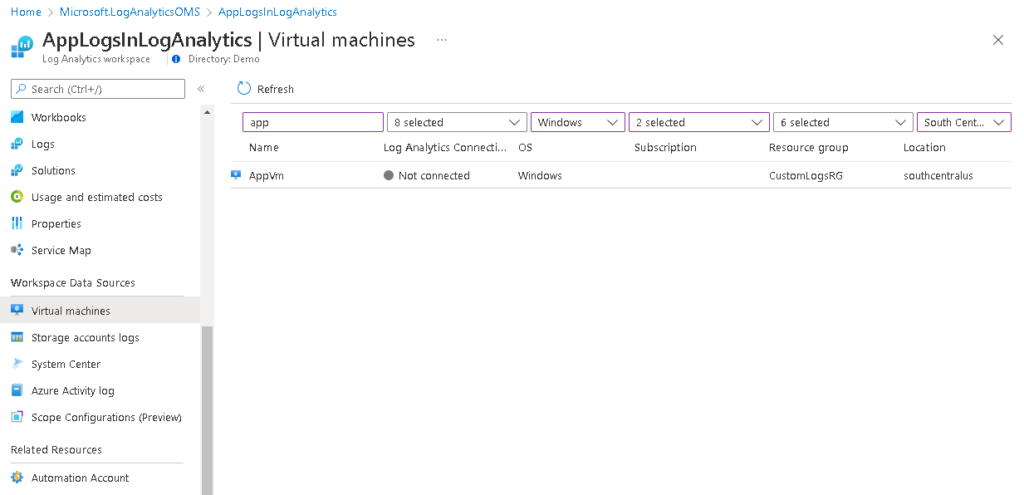1024x495 pixels.
Task: Open the South Central location dropdown
Action: 963,122
